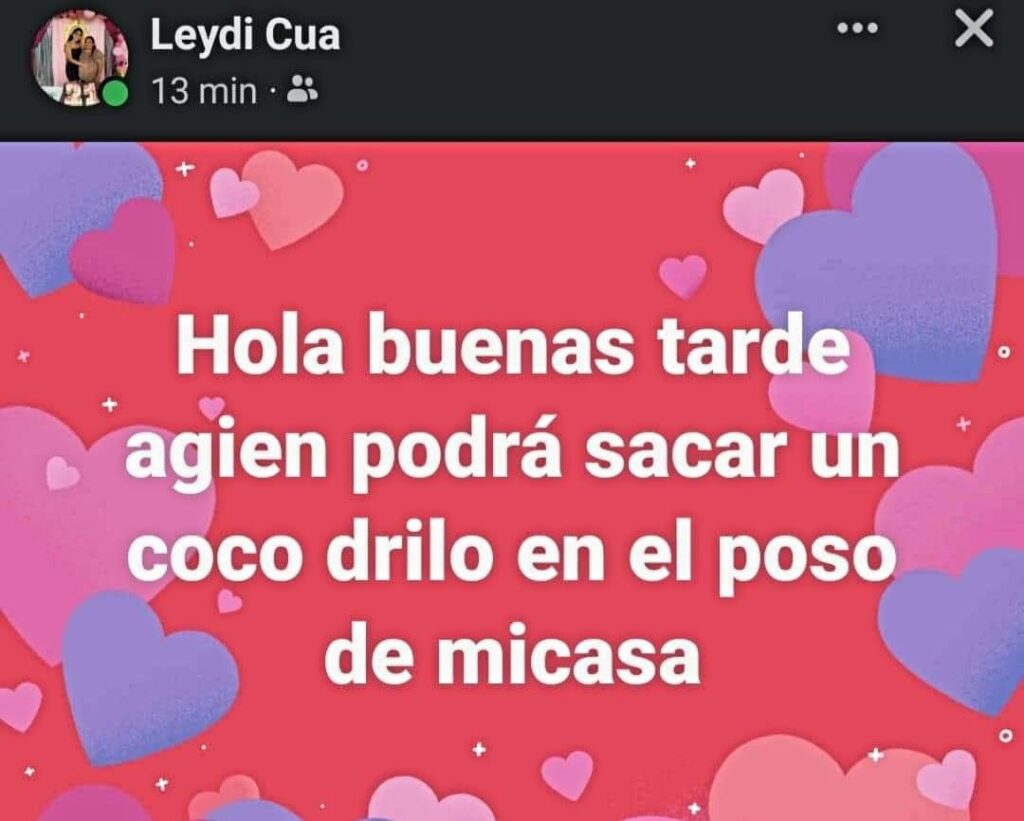The image size is (1024, 821).
Task: Click the purple heart right of 'poso'
Action: (953, 630)
